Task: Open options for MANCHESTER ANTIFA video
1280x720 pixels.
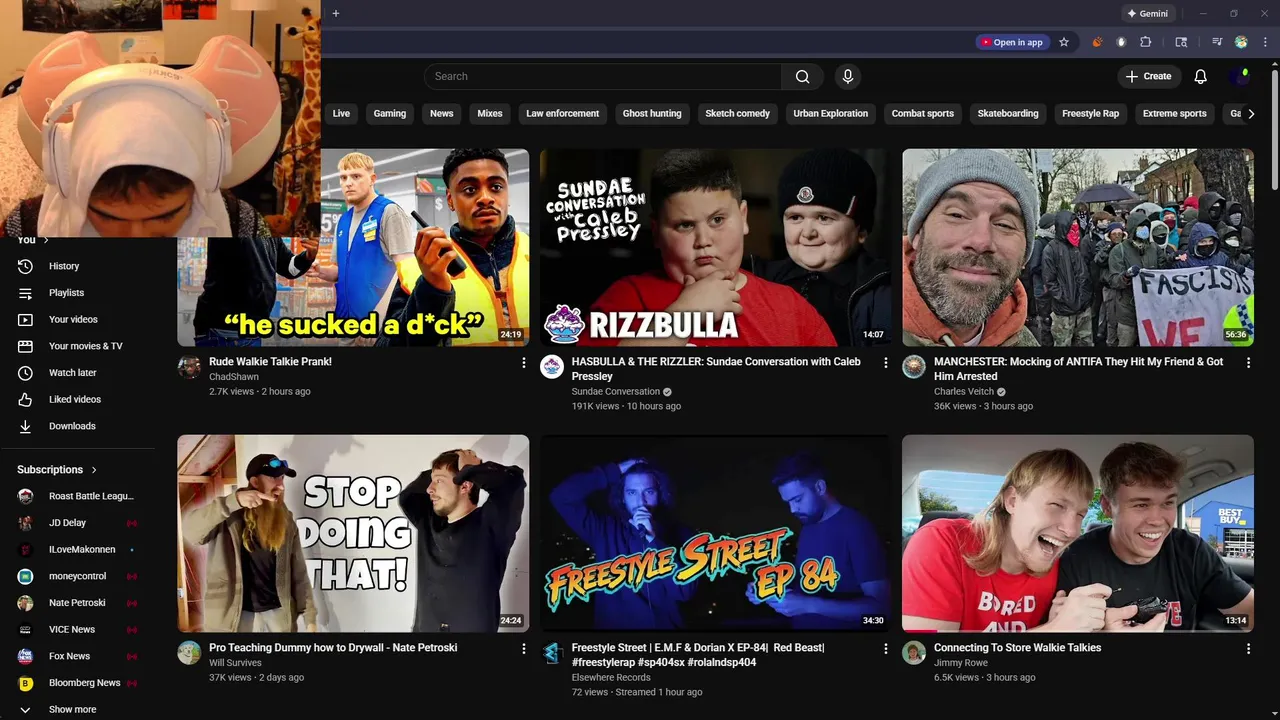Action: pyautogui.click(x=1248, y=363)
